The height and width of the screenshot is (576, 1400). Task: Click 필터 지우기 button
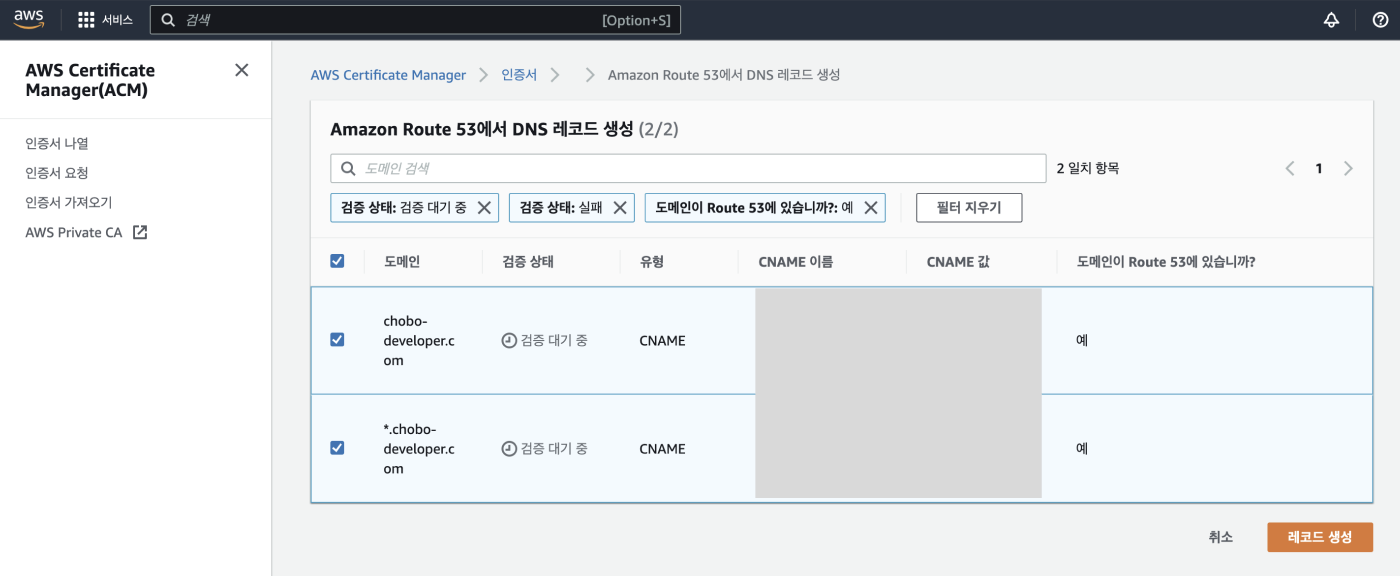point(969,208)
